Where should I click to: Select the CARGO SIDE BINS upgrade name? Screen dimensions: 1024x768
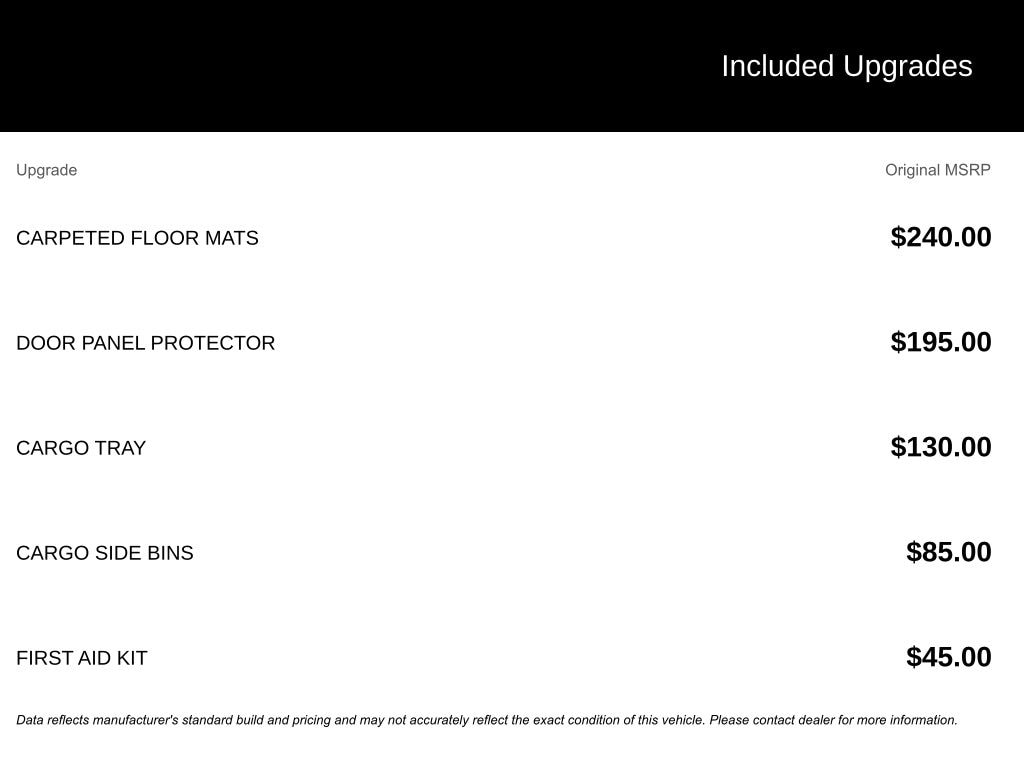tap(104, 553)
